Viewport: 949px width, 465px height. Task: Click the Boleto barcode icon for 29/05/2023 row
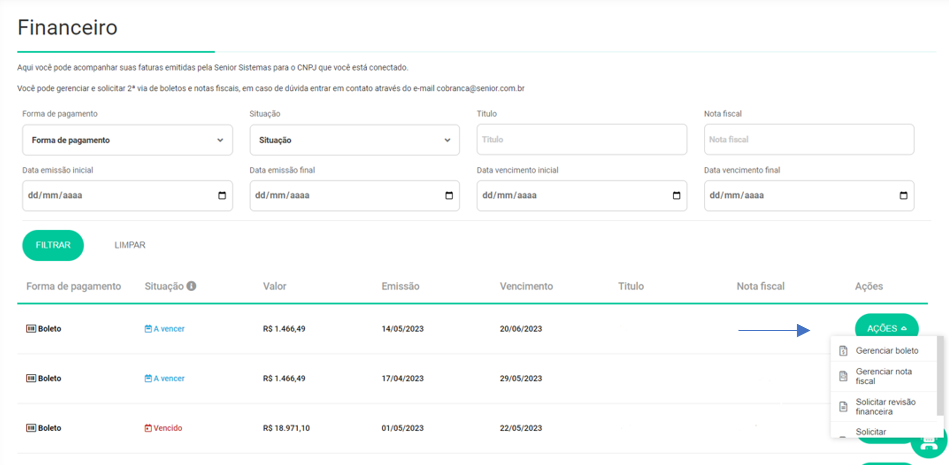click(x=31, y=378)
